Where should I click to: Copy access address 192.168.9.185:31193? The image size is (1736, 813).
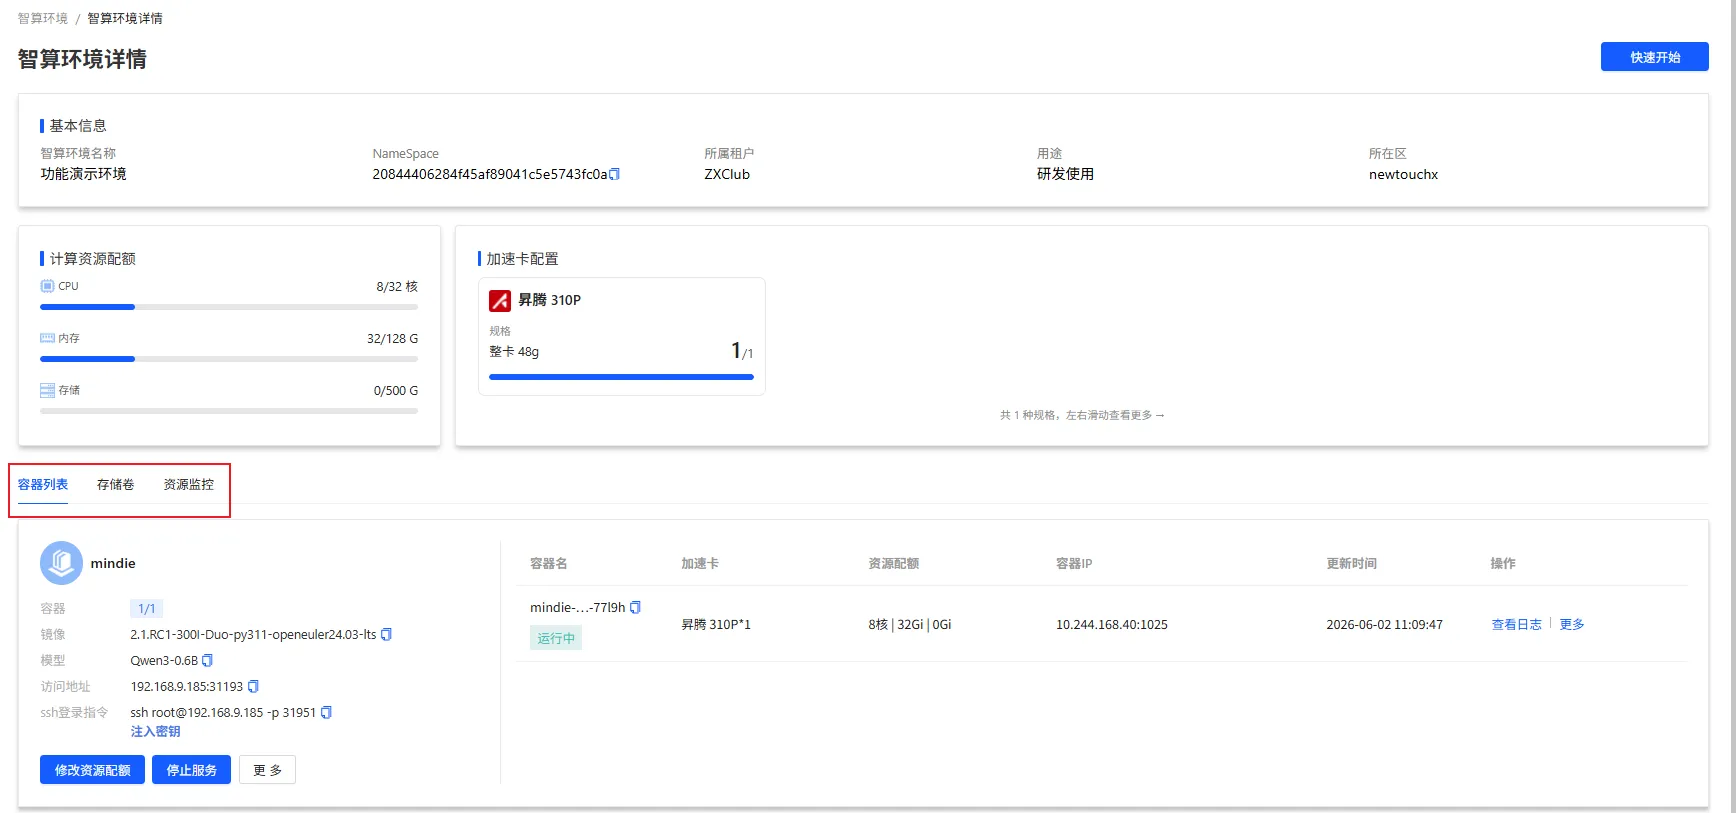click(x=253, y=686)
